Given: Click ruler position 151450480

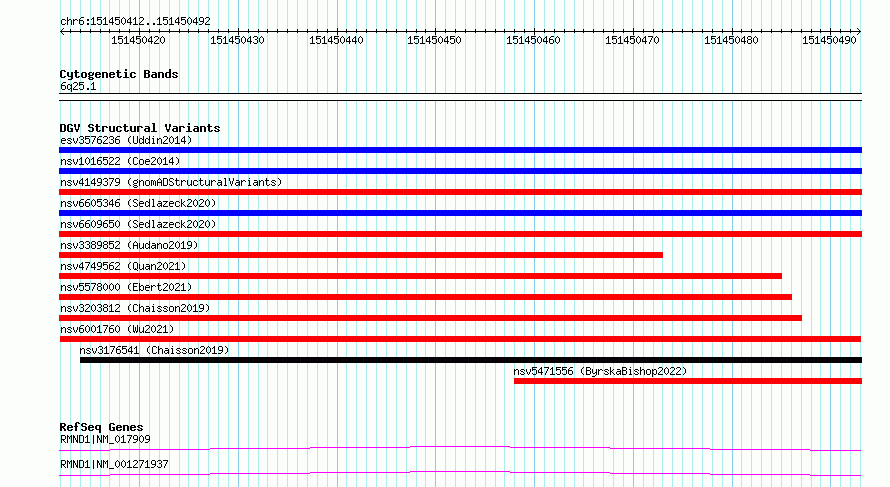Looking at the screenshot, I should click(x=731, y=40).
